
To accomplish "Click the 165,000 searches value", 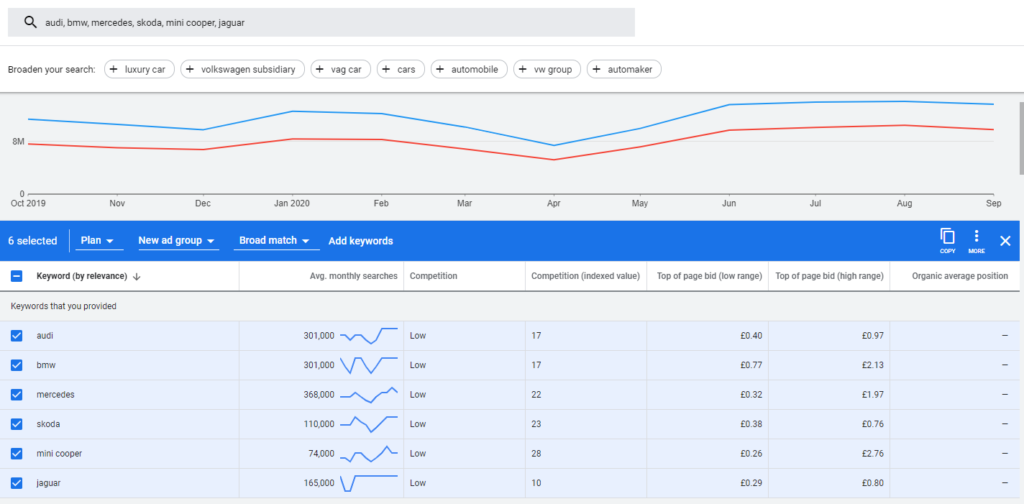I will 319,483.
